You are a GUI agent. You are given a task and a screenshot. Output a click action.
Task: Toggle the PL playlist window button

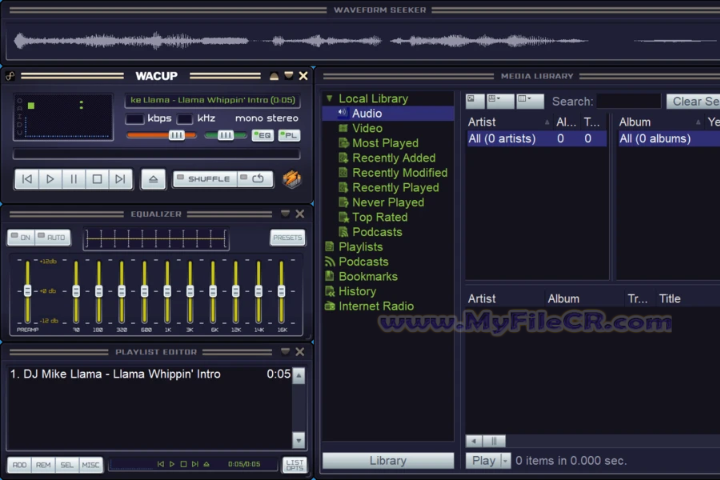pyautogui.click(x=289, y=136)
